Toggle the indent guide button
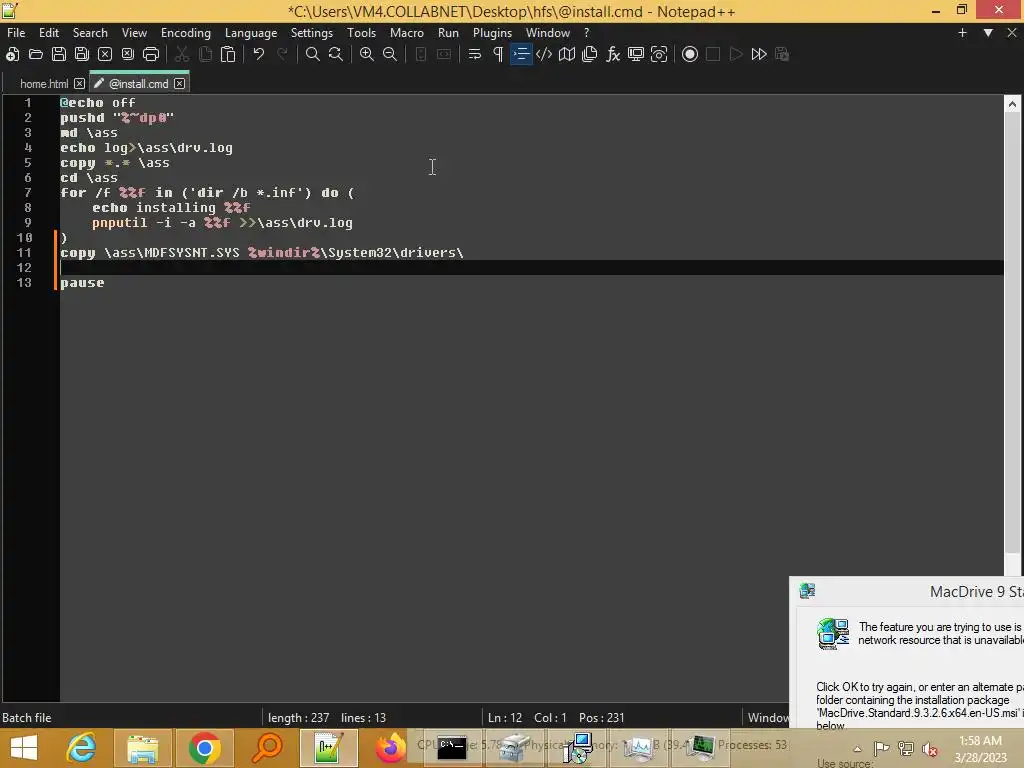Screen dimensions: 1024x768 point(521,54)
